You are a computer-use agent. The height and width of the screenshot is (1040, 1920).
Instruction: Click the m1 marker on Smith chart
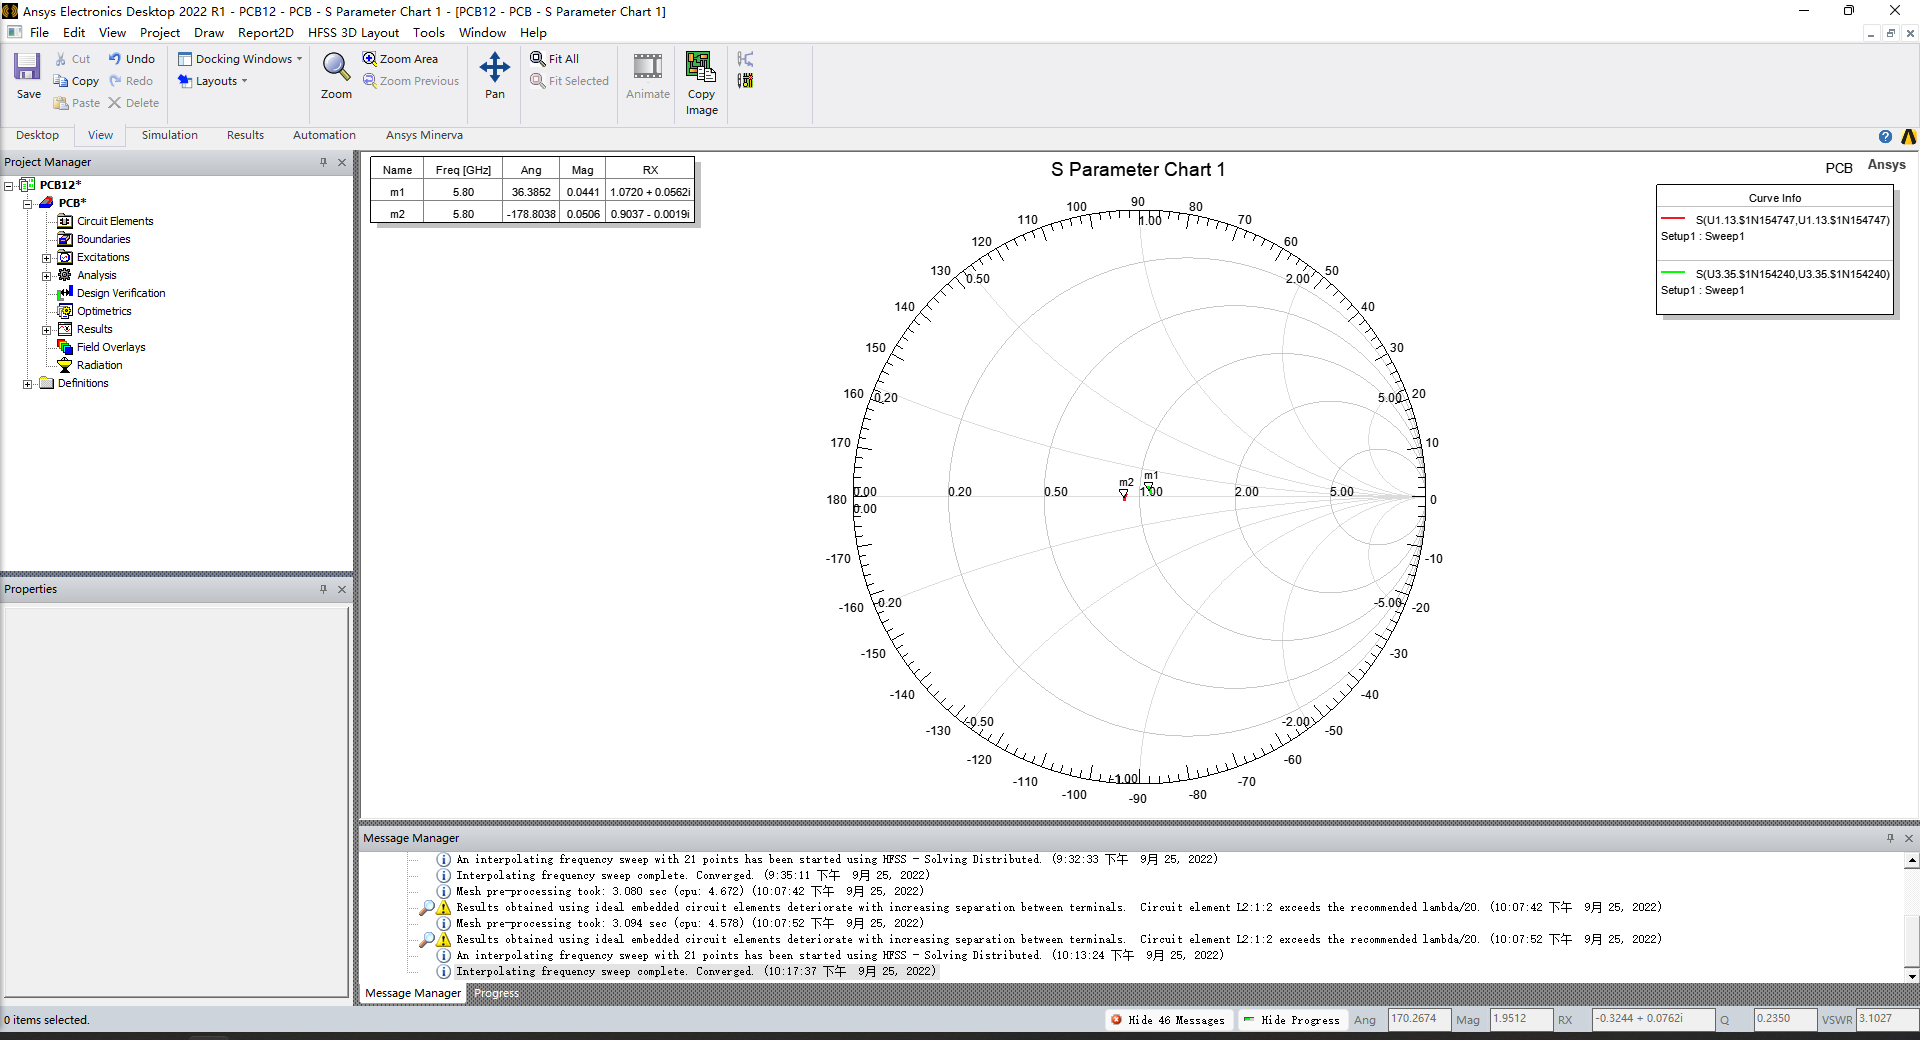(x=1149, y=489)
